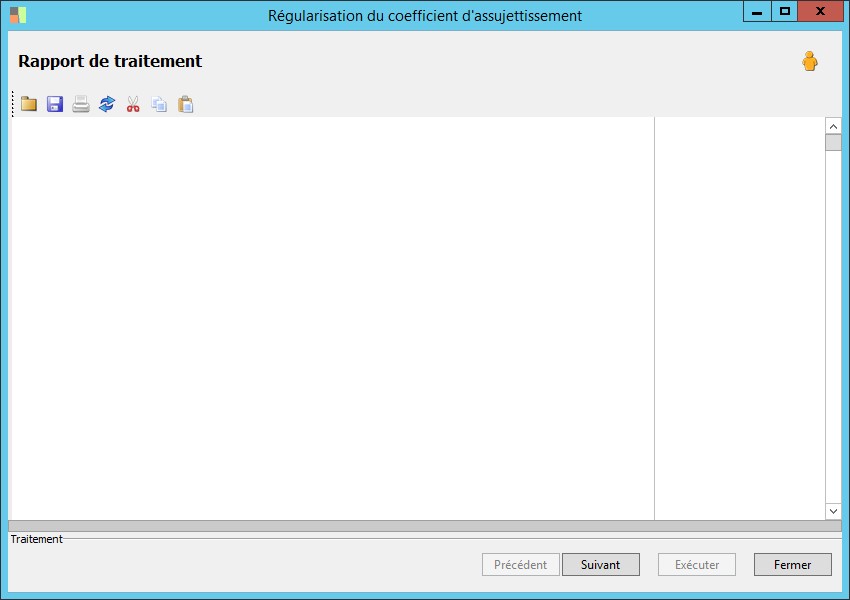Paste from clipboard icon
Viewport: 850px width, 600px height.
[185, 104]
